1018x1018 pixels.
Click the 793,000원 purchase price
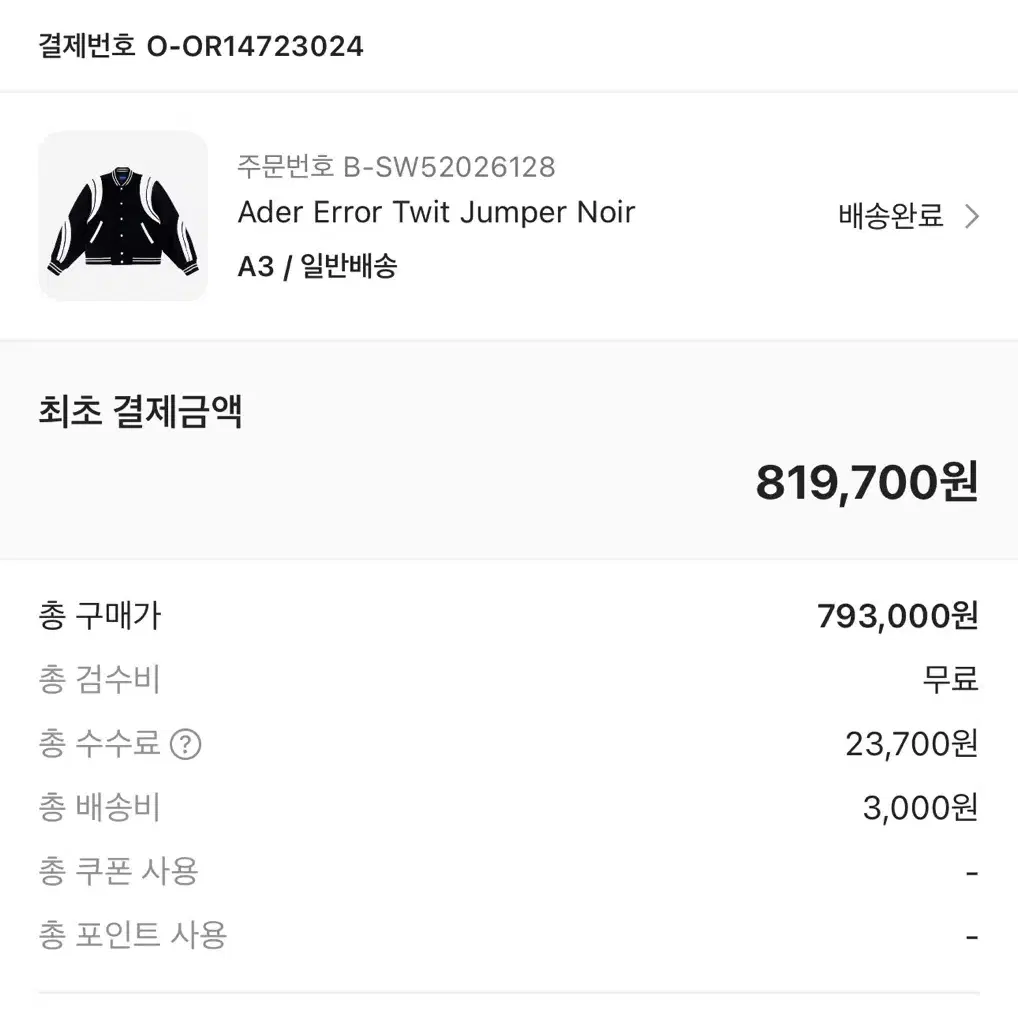[x=897, y=615]
